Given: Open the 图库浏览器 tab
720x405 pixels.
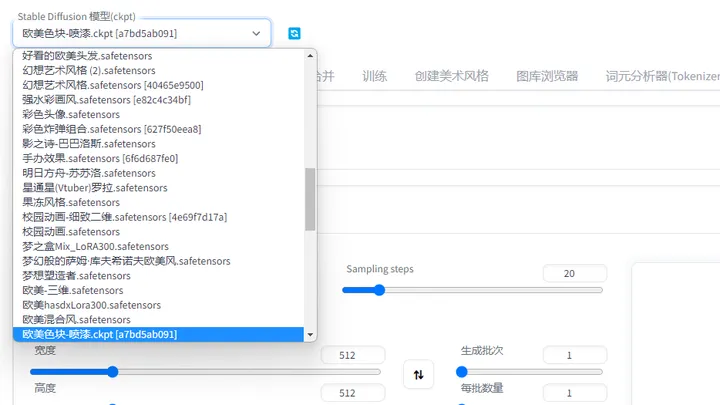Looking at the screenshot, I should [x=547, y=76].
